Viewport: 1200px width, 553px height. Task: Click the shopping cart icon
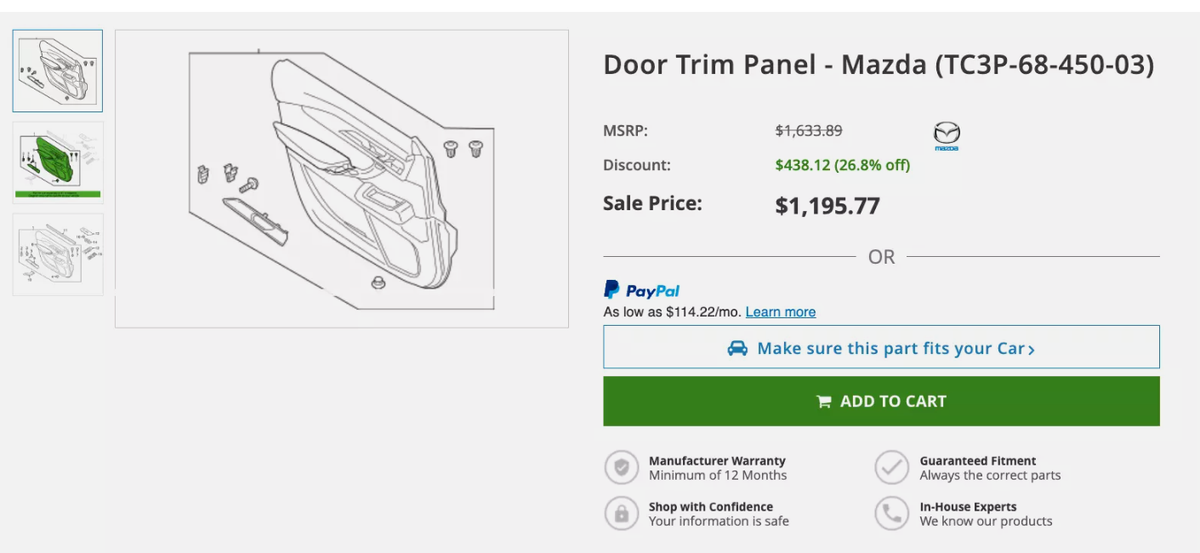824,401
